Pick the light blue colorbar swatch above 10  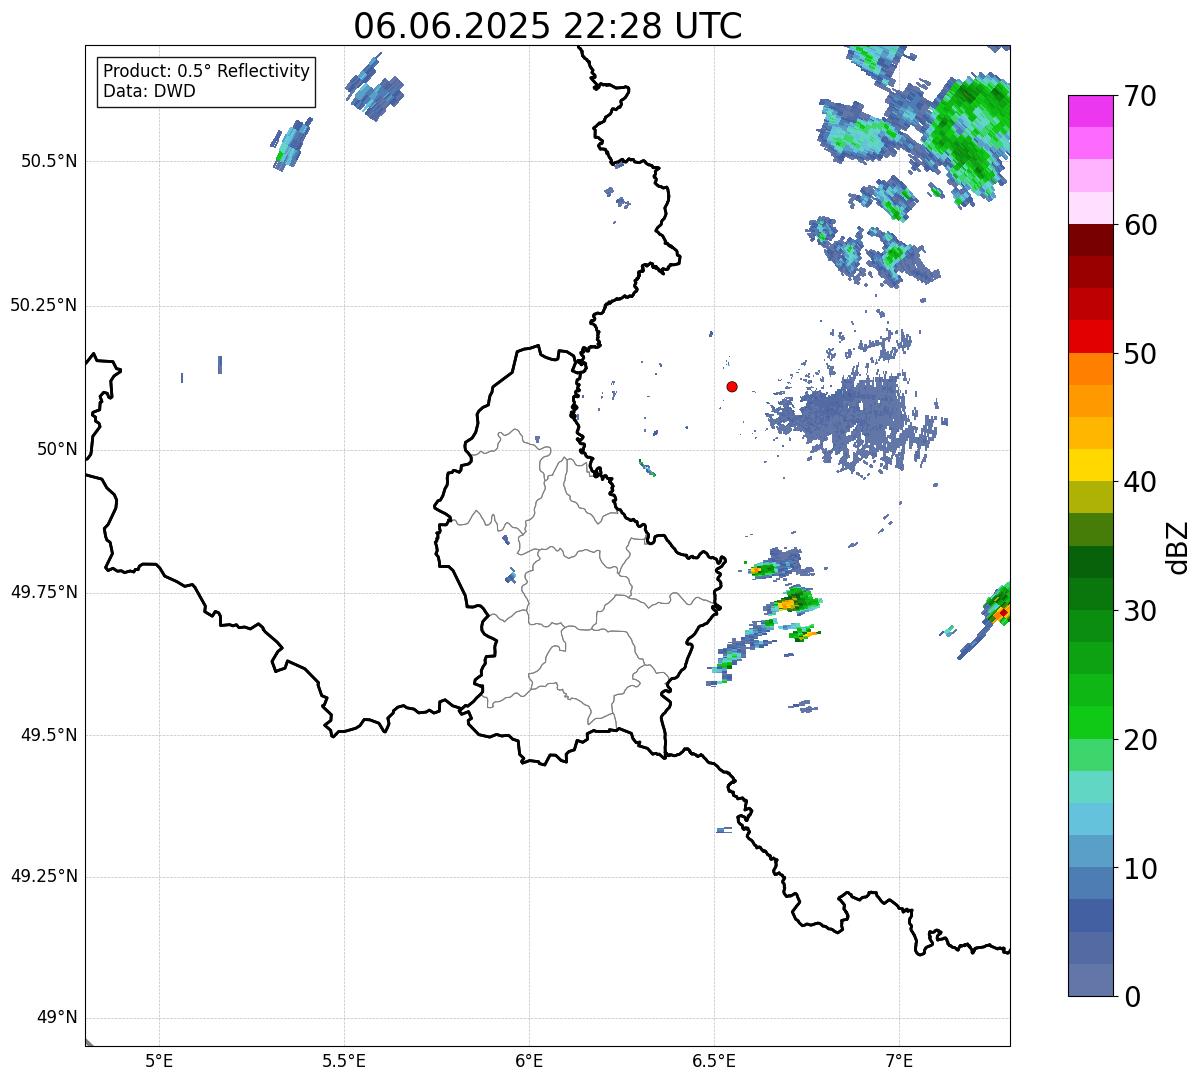tap(1091, 819)
